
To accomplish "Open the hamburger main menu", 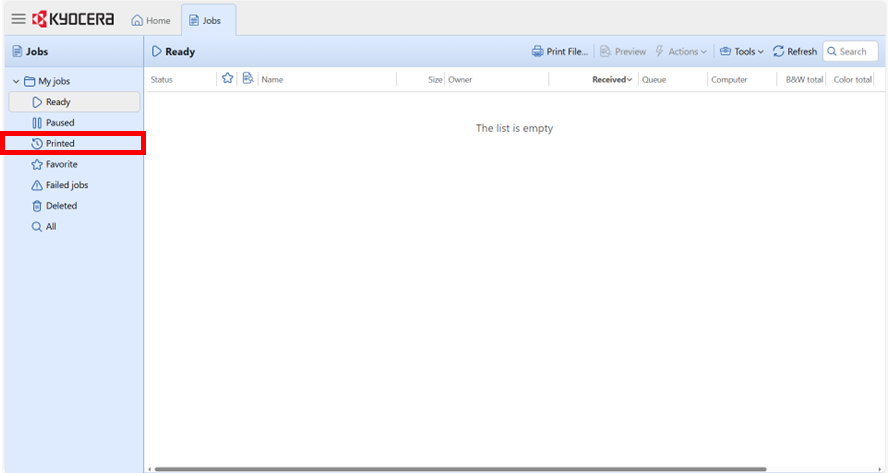I will [x=19, y=19].
